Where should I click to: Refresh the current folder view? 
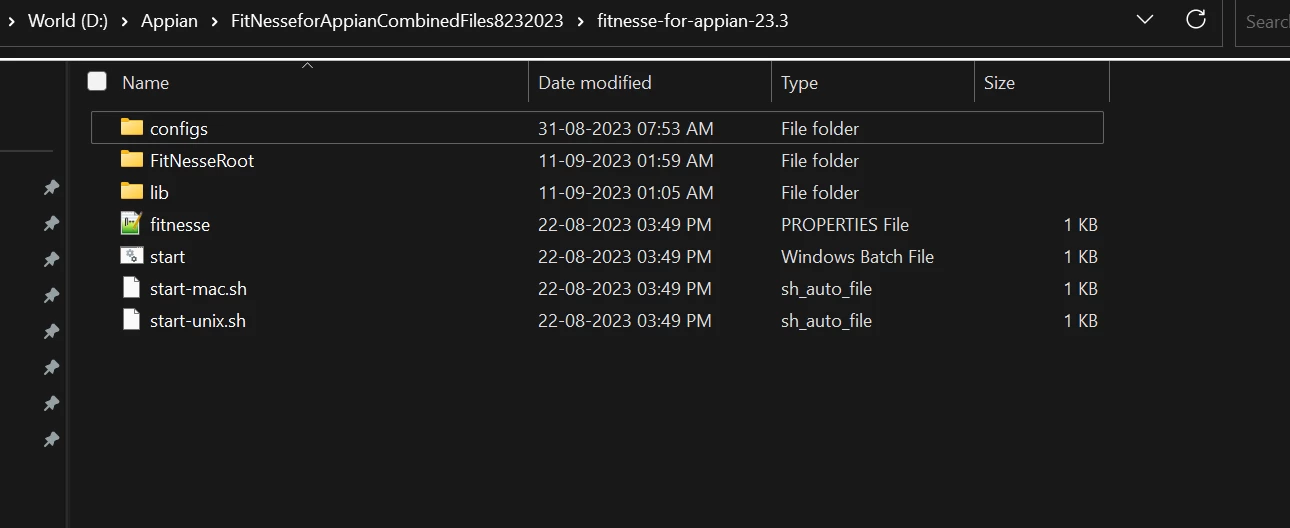pyautogui.click(x=1195, y=19)
